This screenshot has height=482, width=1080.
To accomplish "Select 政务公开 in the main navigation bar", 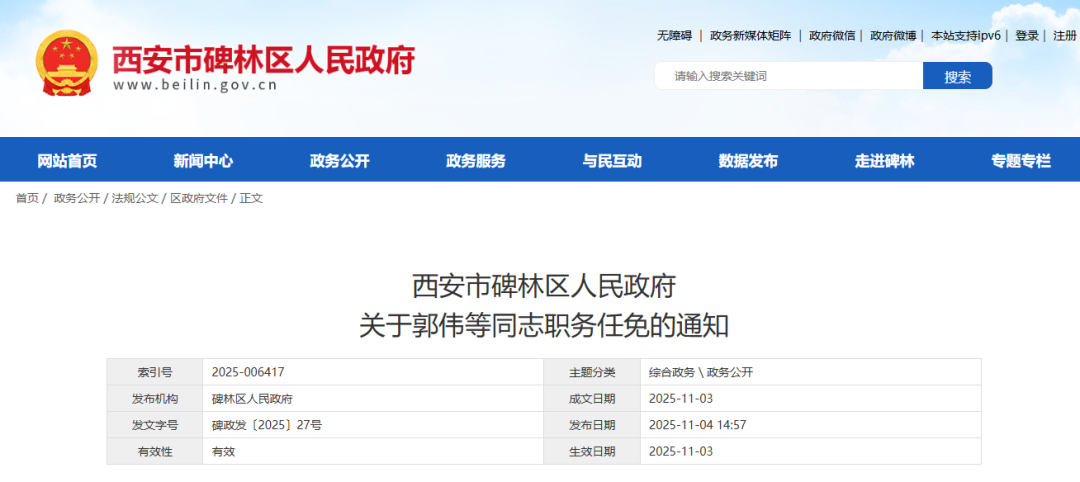I will point(340,160).
